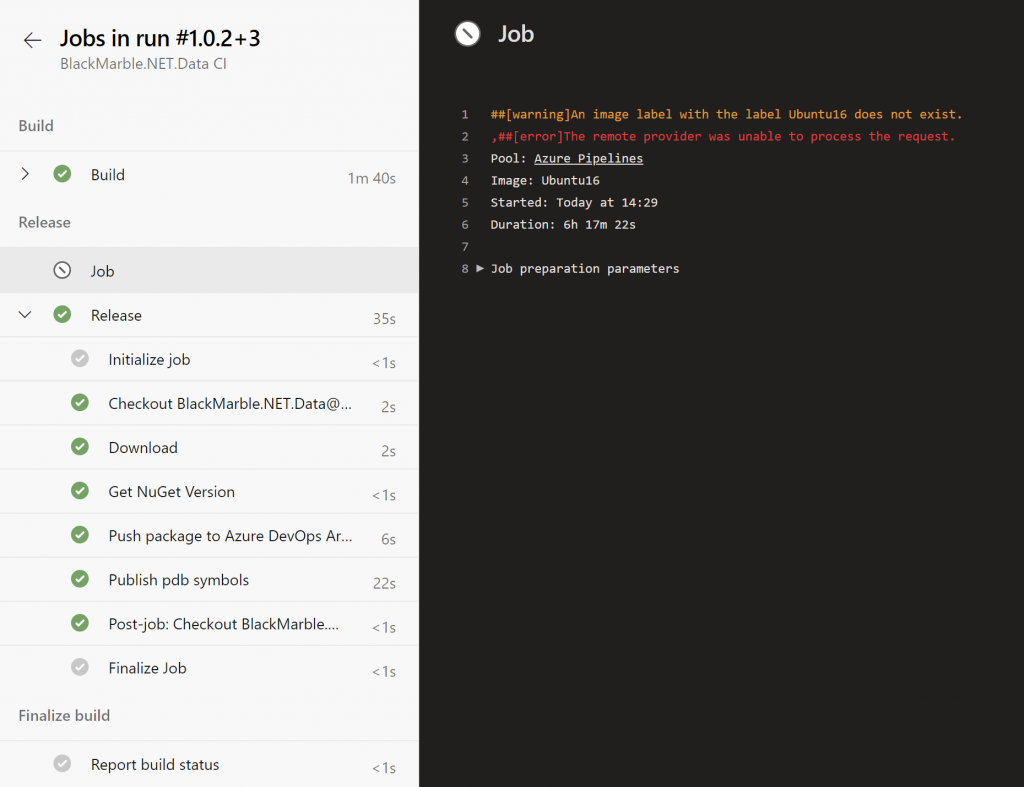Click the green check icon next to Download

click(x=80, y=447)
